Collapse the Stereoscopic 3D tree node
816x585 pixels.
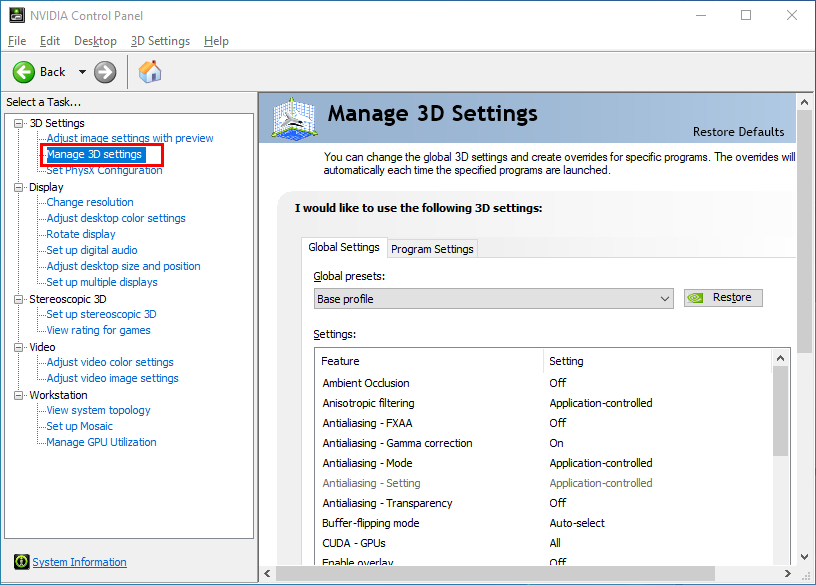19,299
